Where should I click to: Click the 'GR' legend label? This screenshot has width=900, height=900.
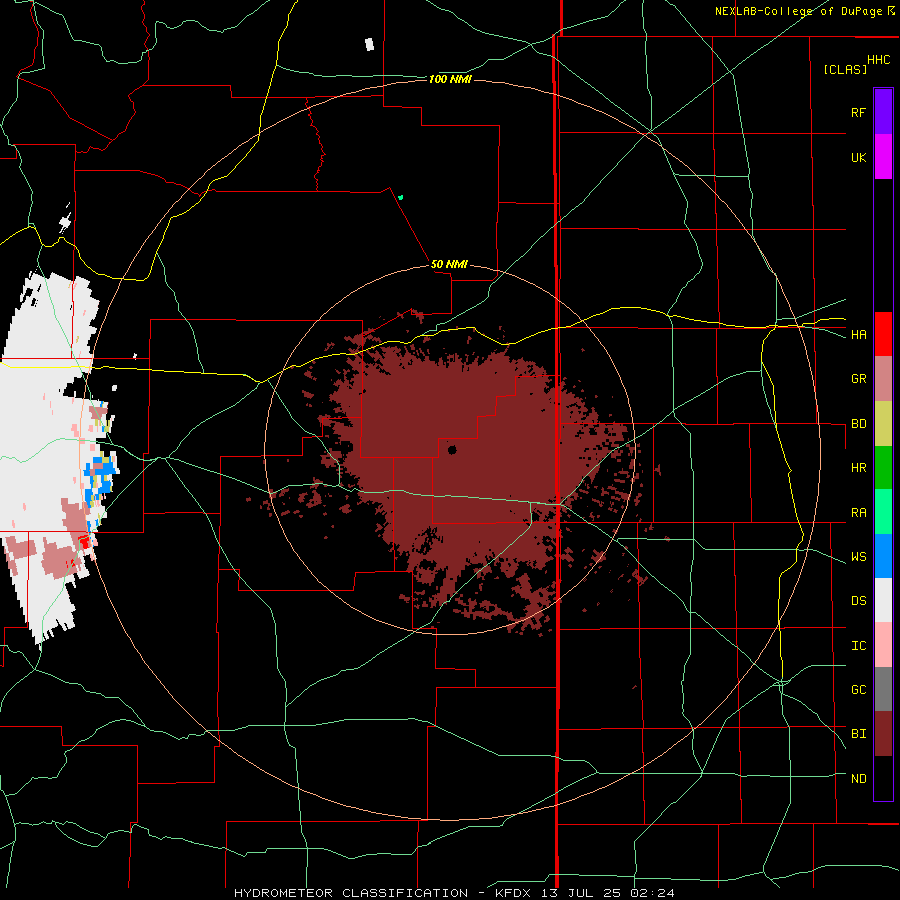pos(858,379)
